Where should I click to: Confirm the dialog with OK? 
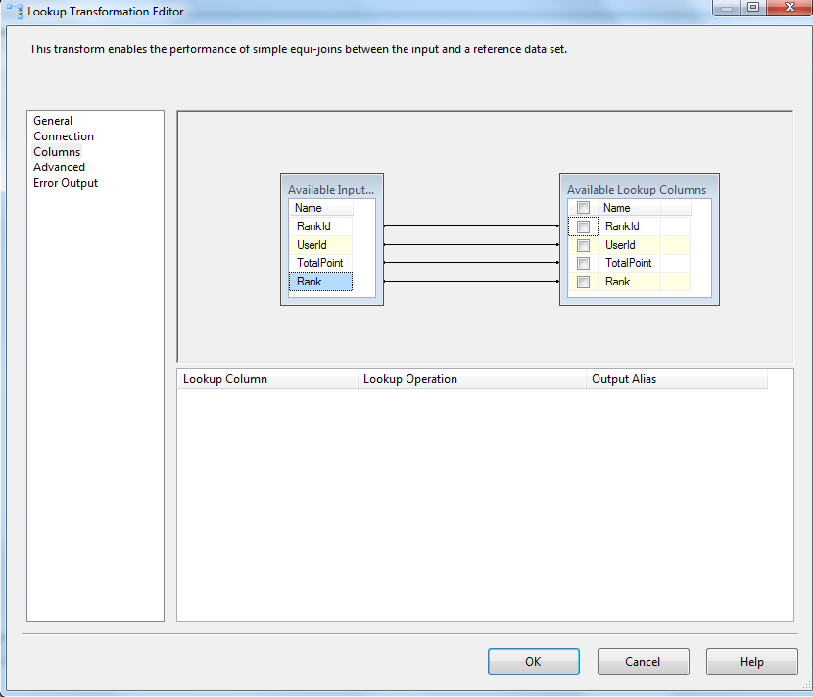(534, 662)
